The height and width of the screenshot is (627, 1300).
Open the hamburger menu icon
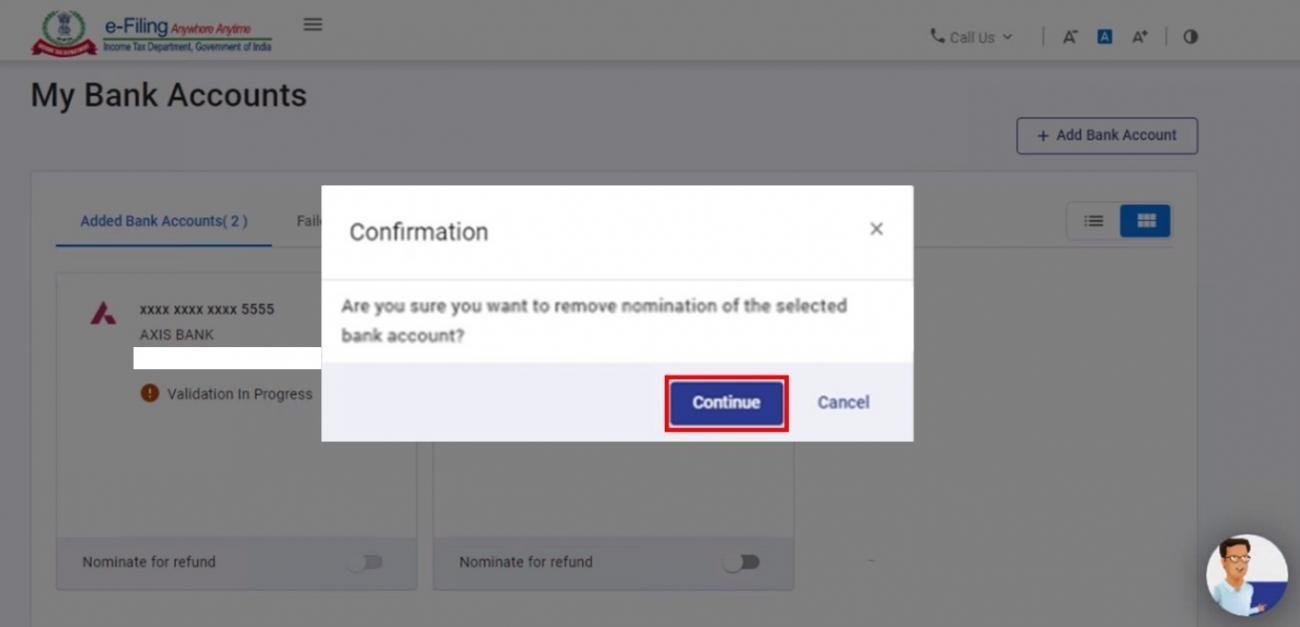[313, 24]
